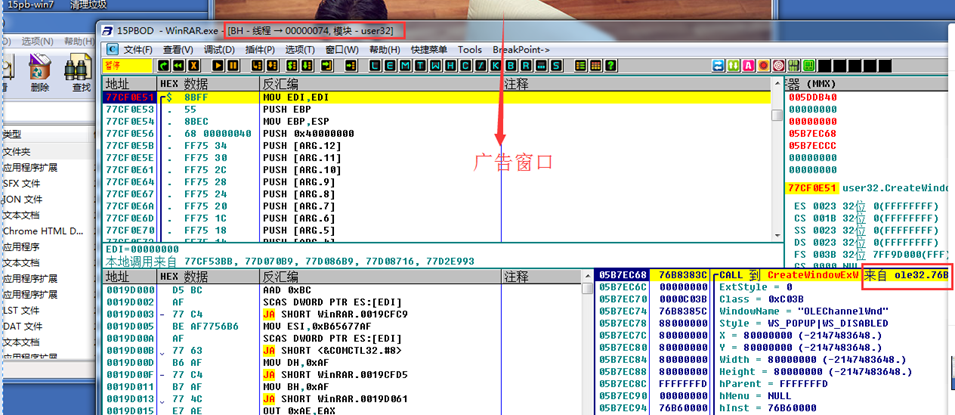
Task: Open Windows list with W icon
Action: pyautogui.click(x=435, y=65)
